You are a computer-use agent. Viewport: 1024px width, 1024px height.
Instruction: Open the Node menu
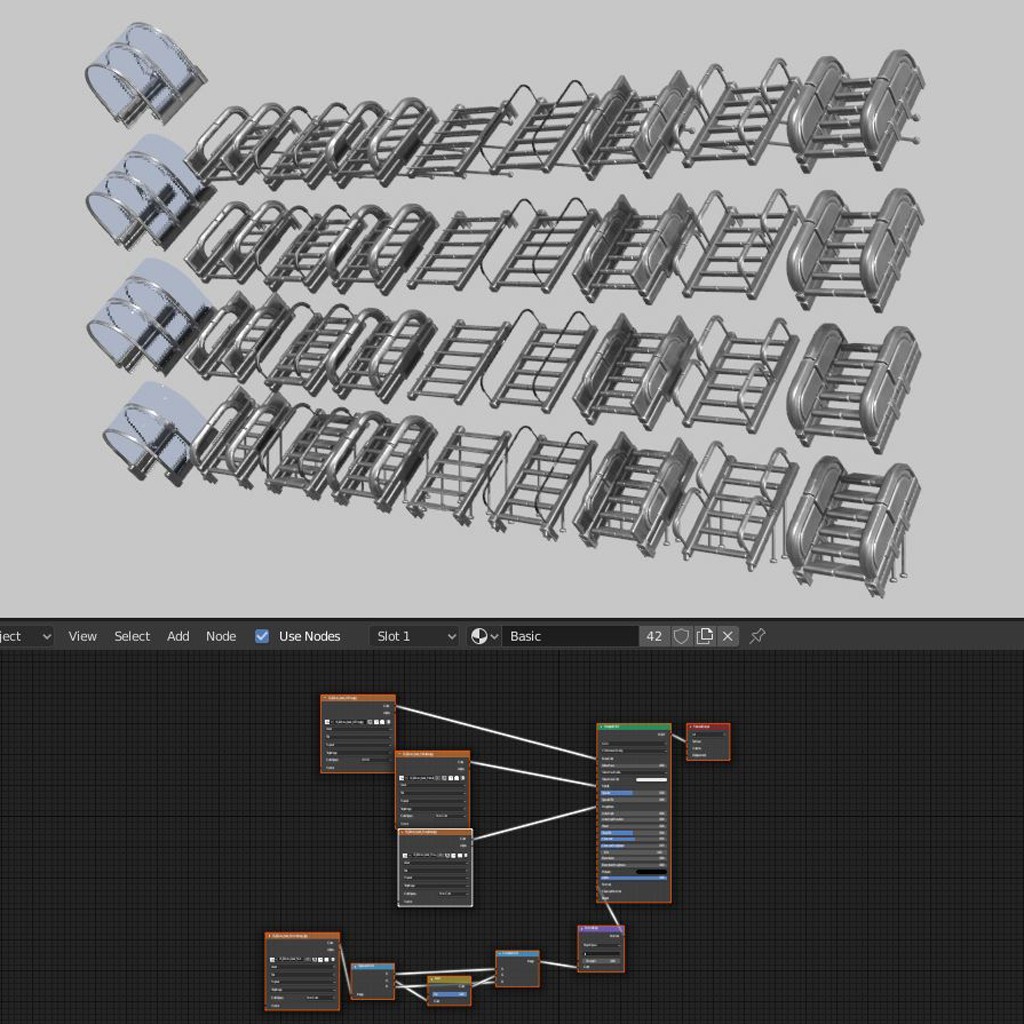click(221, 636)
